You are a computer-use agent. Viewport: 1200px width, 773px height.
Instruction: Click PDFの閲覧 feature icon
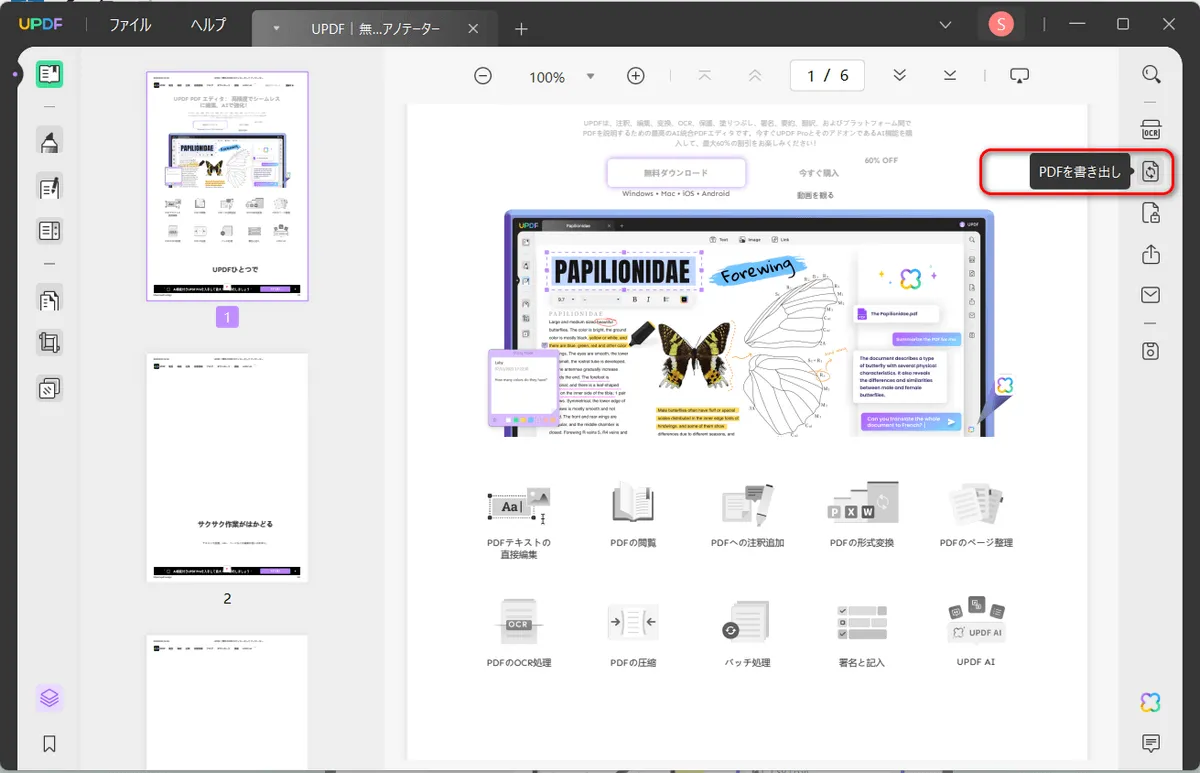633,504
